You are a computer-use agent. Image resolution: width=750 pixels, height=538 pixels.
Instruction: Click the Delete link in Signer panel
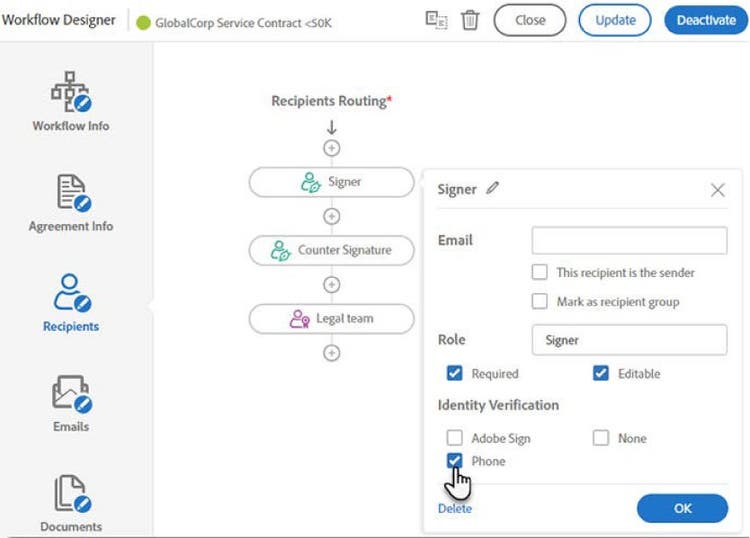454,508
